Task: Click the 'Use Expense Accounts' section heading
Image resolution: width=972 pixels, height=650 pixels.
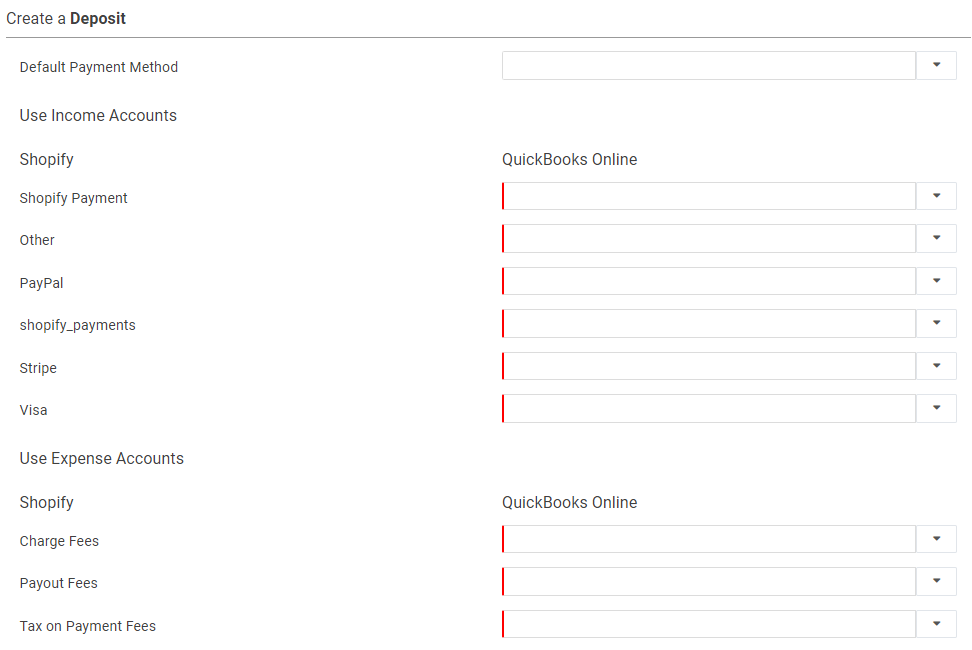Action: (x=102, y=459)
